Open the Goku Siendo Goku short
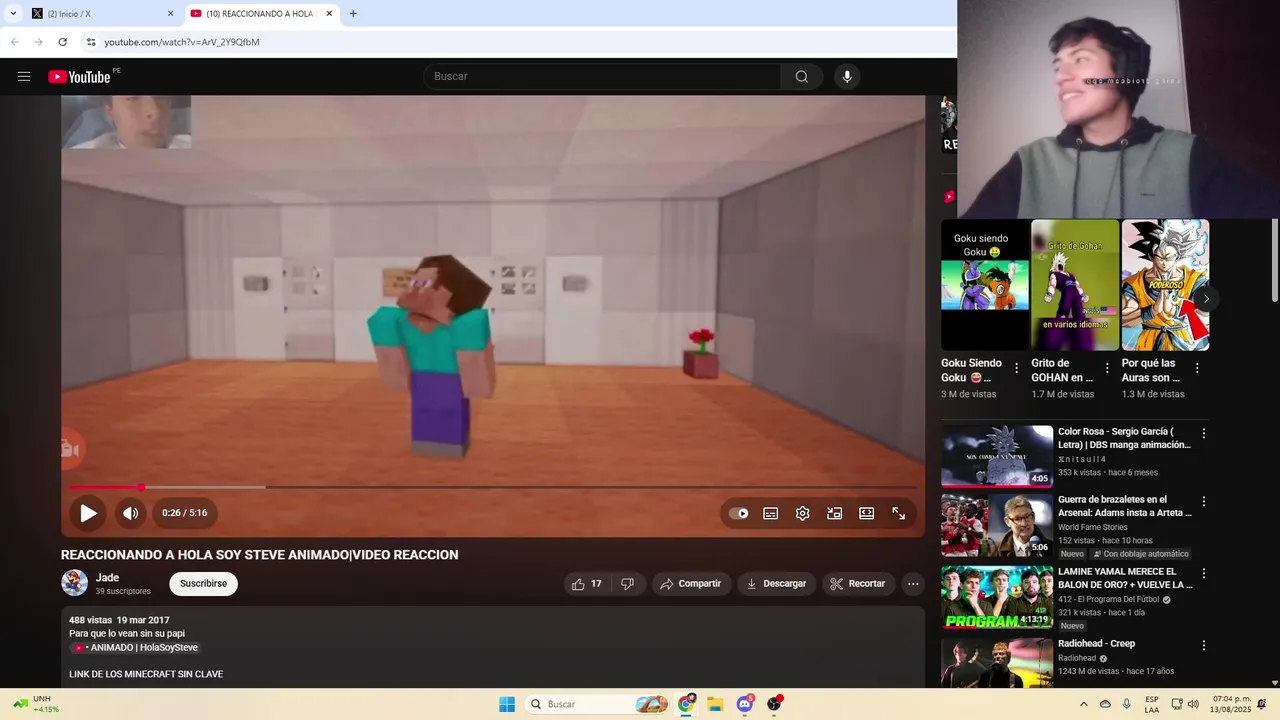 [x=985, y=285]
